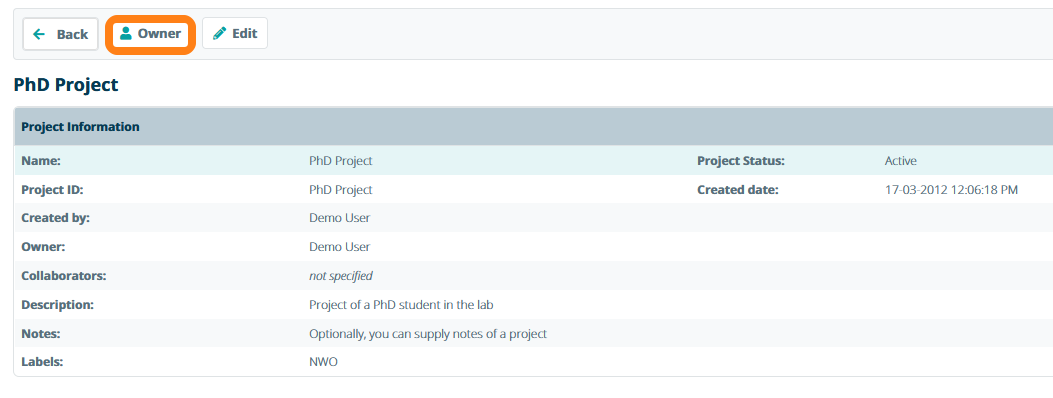The image size is (1053, 398).
Task: Select the PhD Project page heading
Action: 66,85
